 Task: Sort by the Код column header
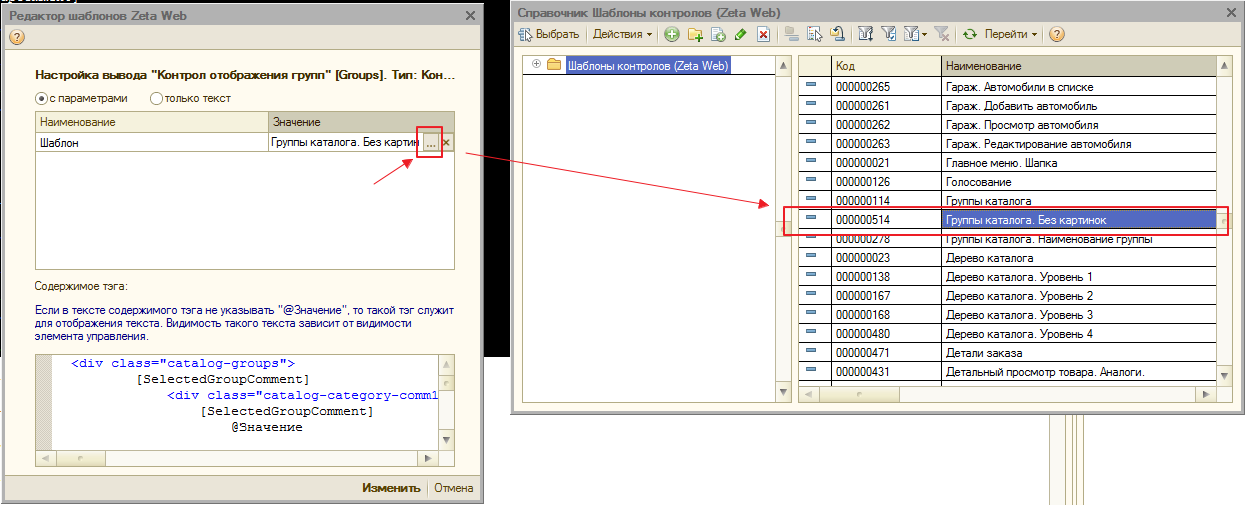pyautogui.click(x=886, y=65)
